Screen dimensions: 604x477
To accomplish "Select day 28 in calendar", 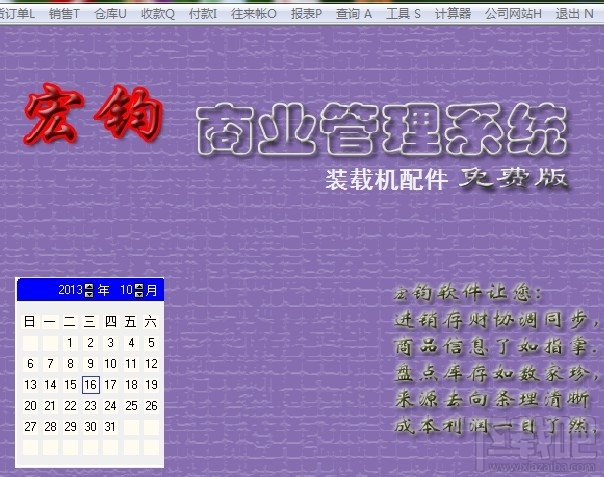I will coord(50,427).
